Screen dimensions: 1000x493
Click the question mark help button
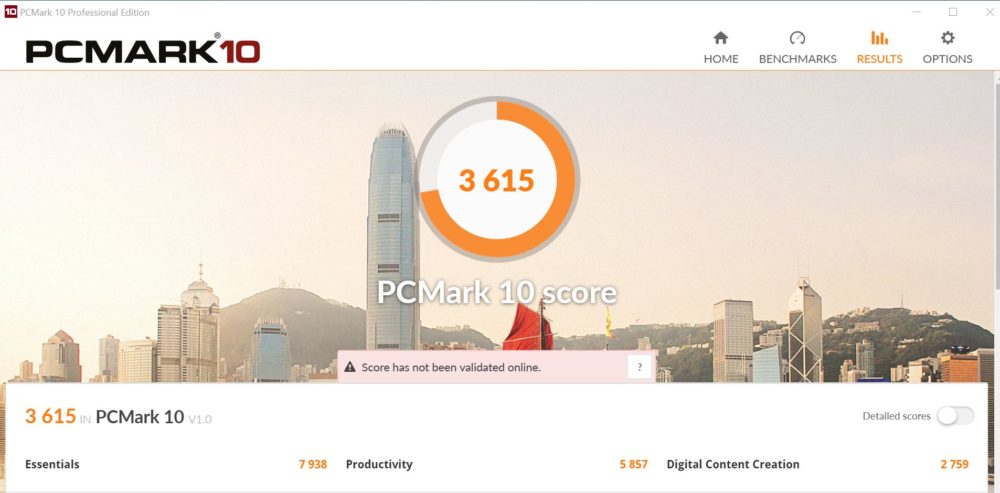[x=640, y=367]
